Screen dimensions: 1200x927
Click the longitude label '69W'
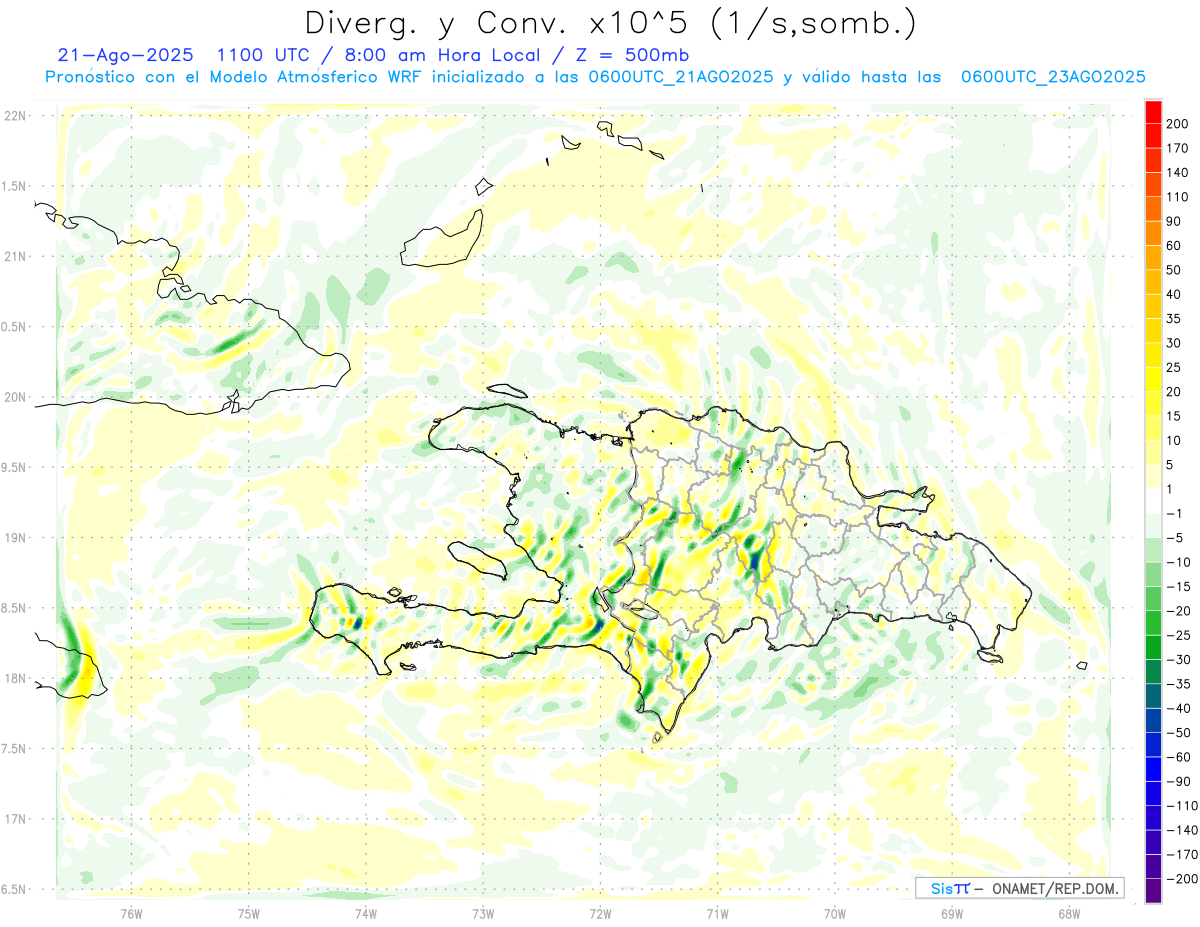point(952,915)
